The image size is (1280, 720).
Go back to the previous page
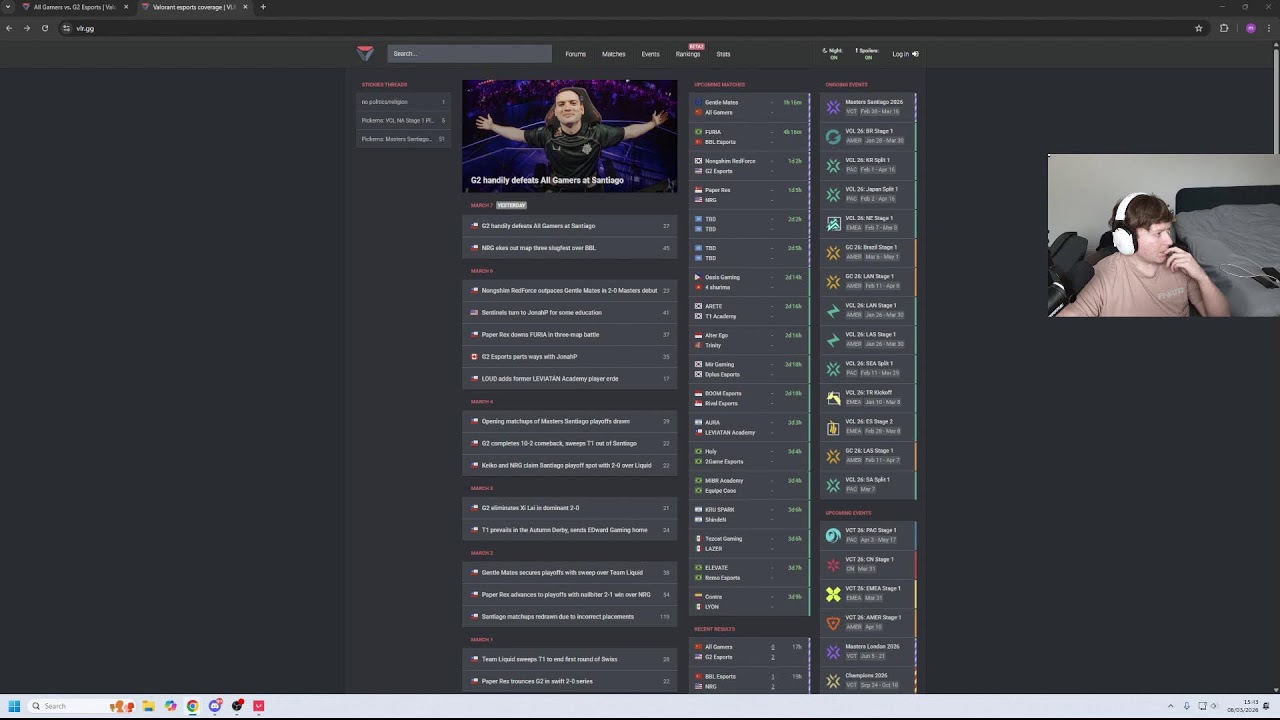click(x=9, y=28)
